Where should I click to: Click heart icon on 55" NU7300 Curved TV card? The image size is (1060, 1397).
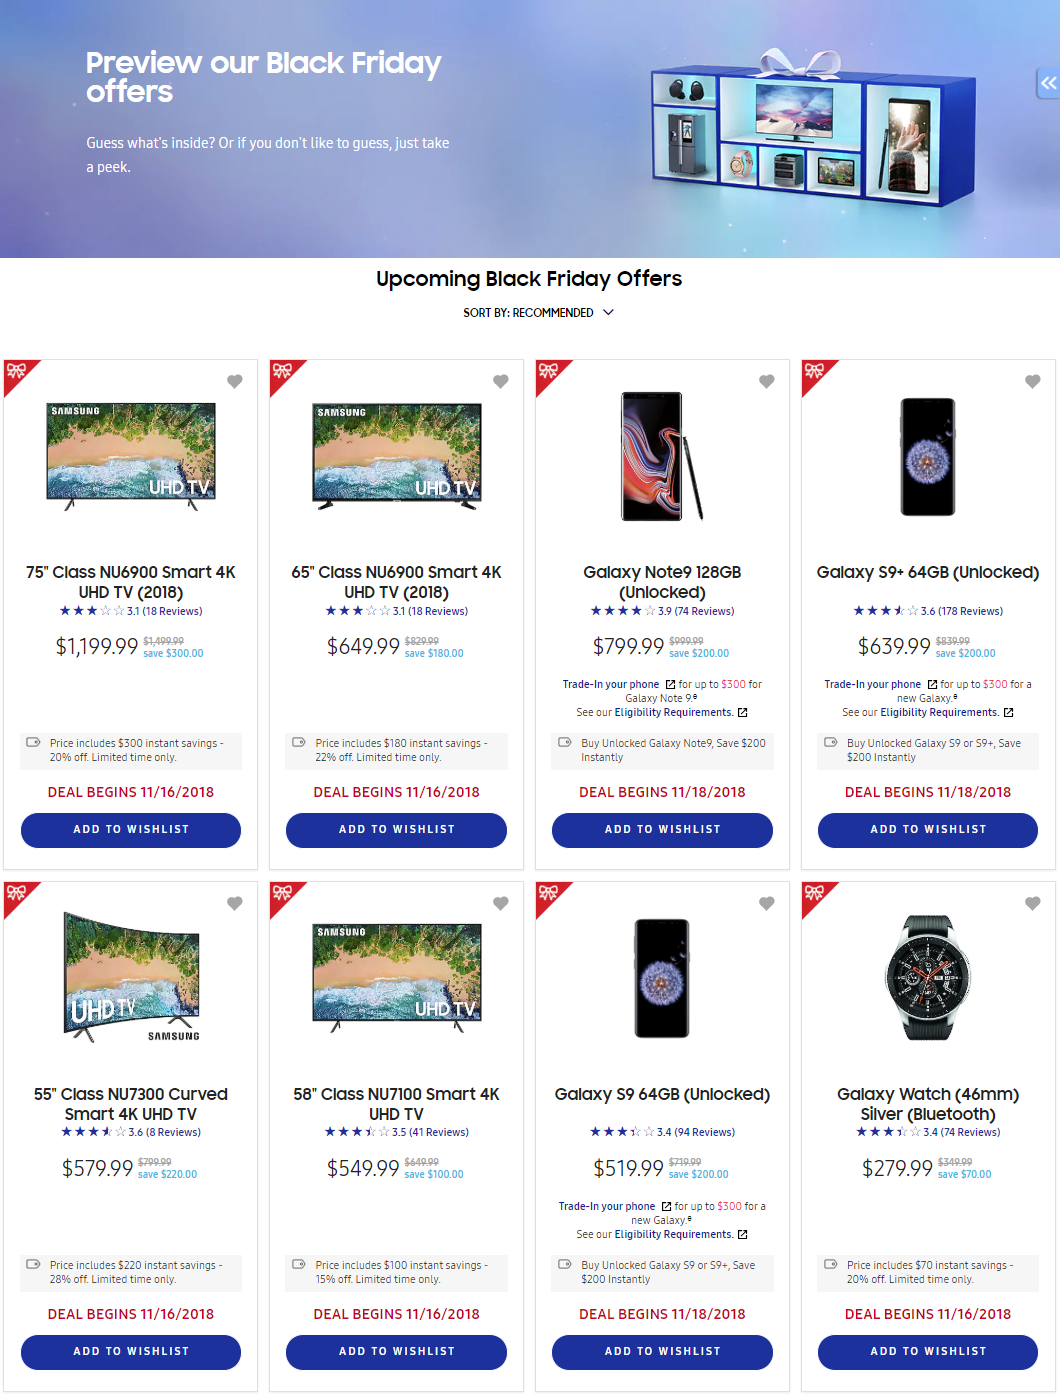(235, 903)
